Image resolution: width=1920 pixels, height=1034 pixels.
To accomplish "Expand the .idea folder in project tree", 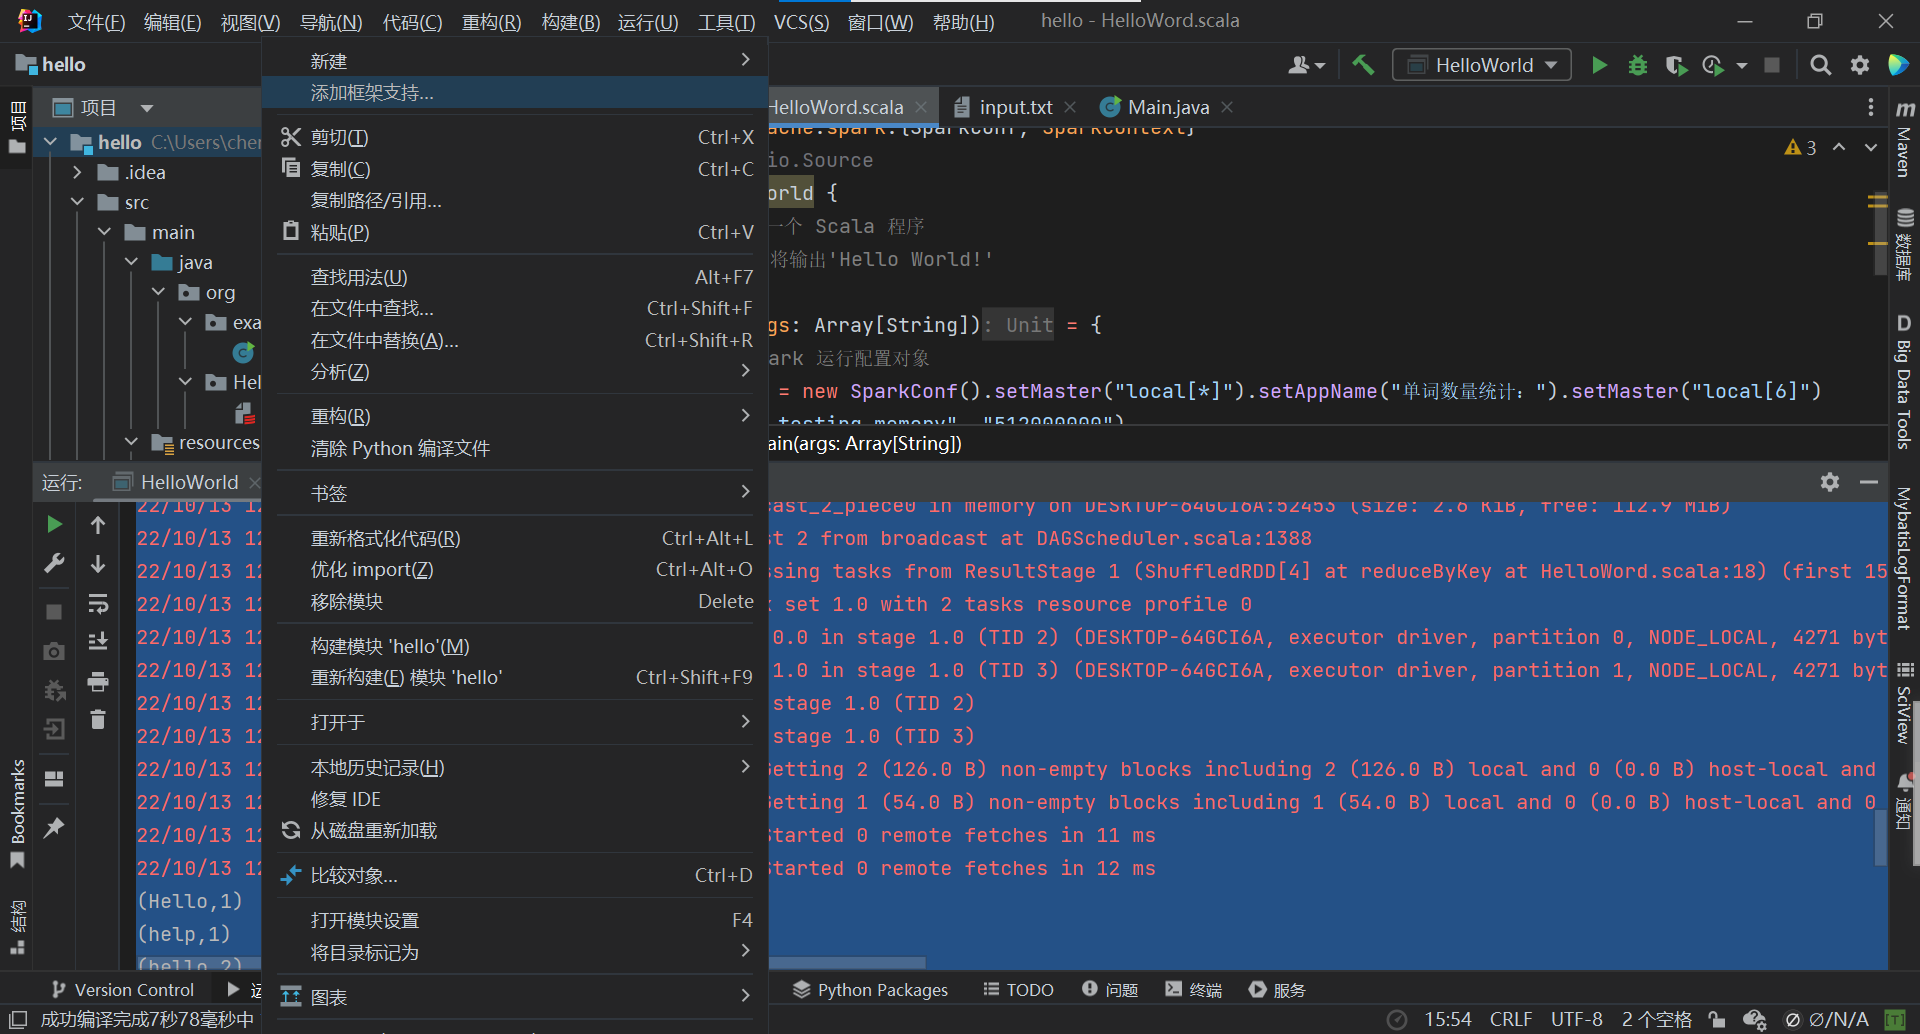I will (78, 173).
